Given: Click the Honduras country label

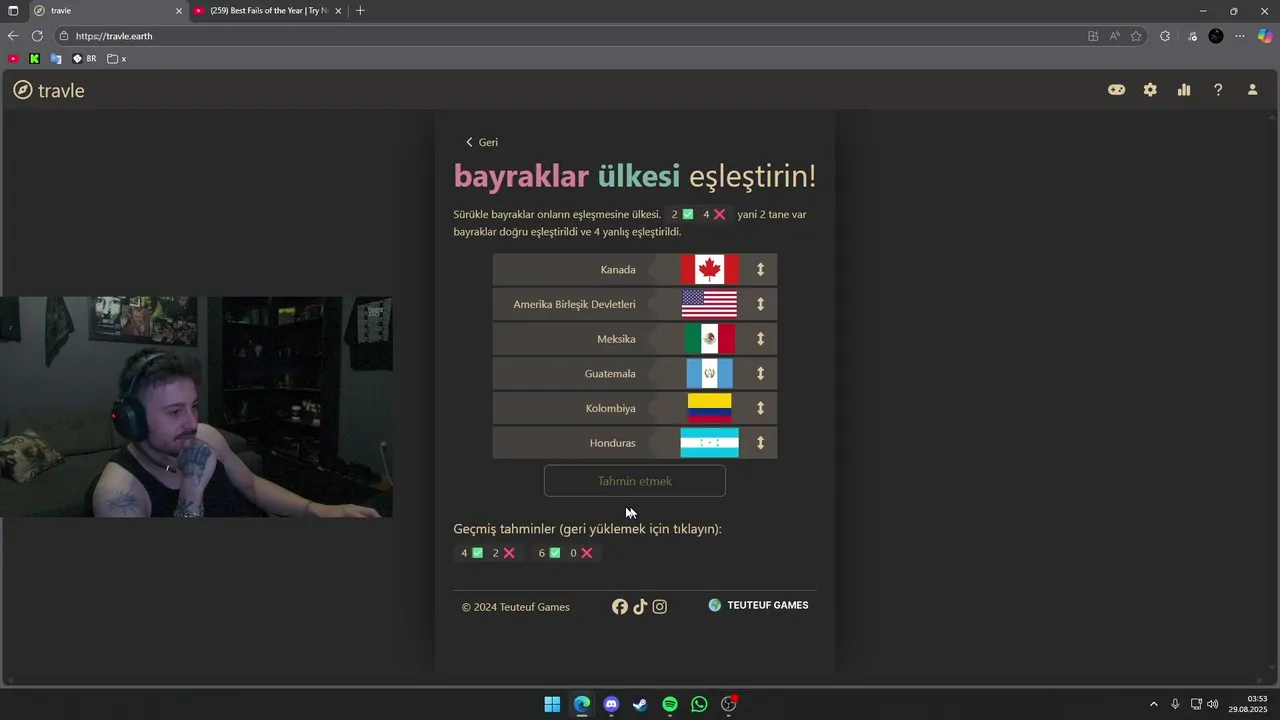Looking at the screenshot, I should [613, 443].
